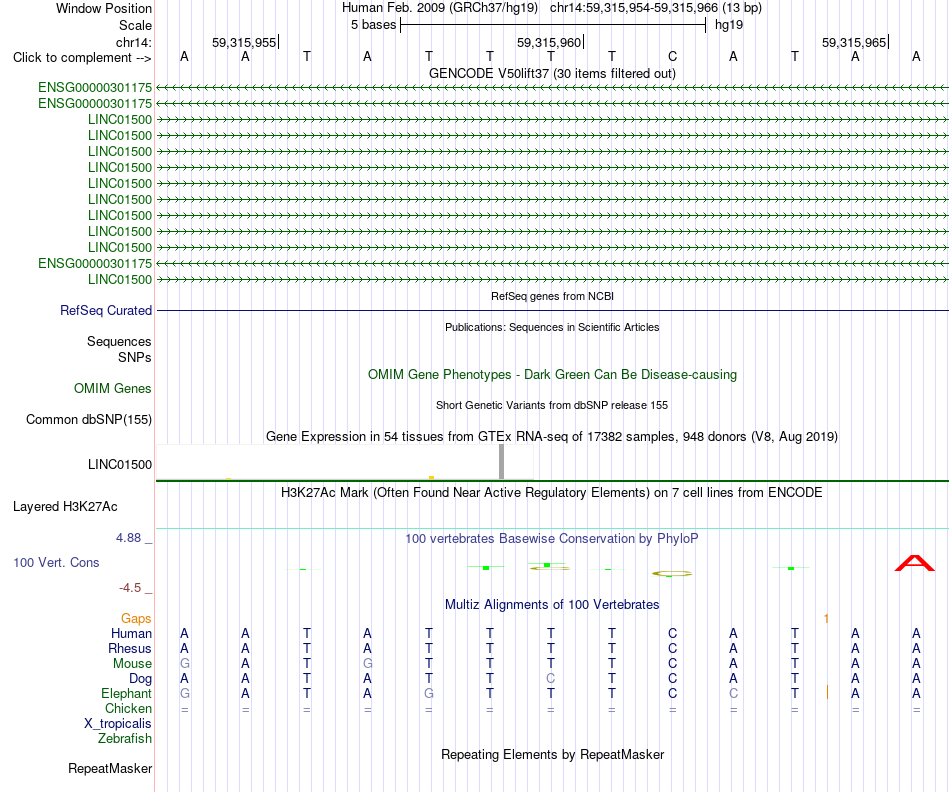Open 'Short Genetic Variants from dbSNP release 155'
Image resolution: width=950 pixels, height=792 pixels.
[552, 405]
